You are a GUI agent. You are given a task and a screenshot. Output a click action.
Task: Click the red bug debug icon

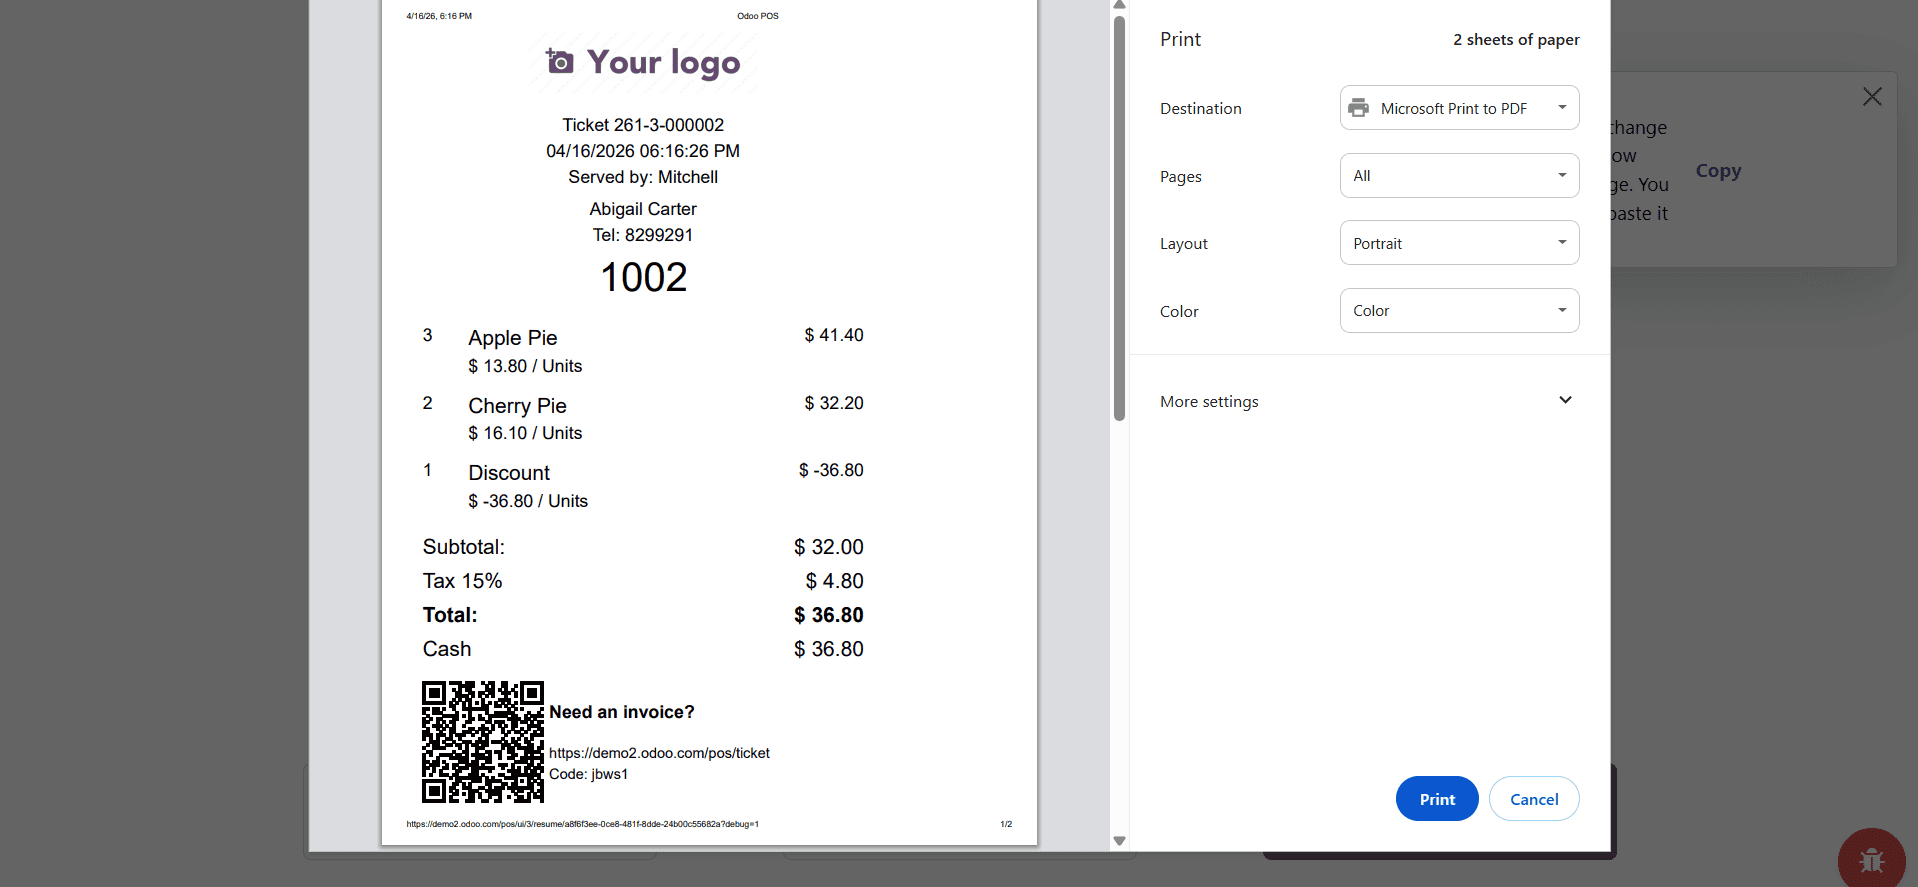coord(1871,860)
